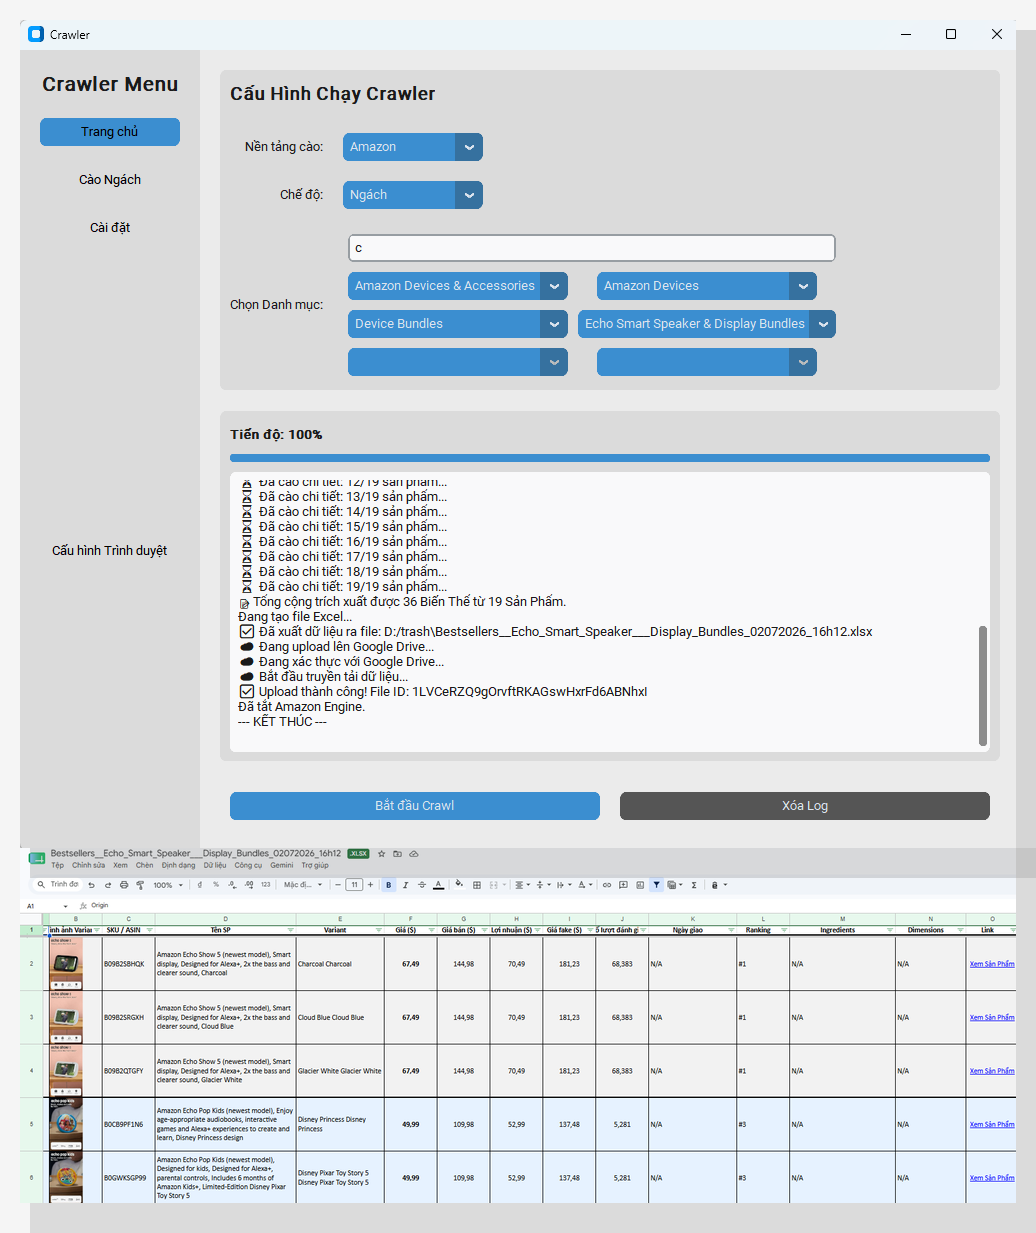Toggle strikethrough formatting in Sheets

422,885
